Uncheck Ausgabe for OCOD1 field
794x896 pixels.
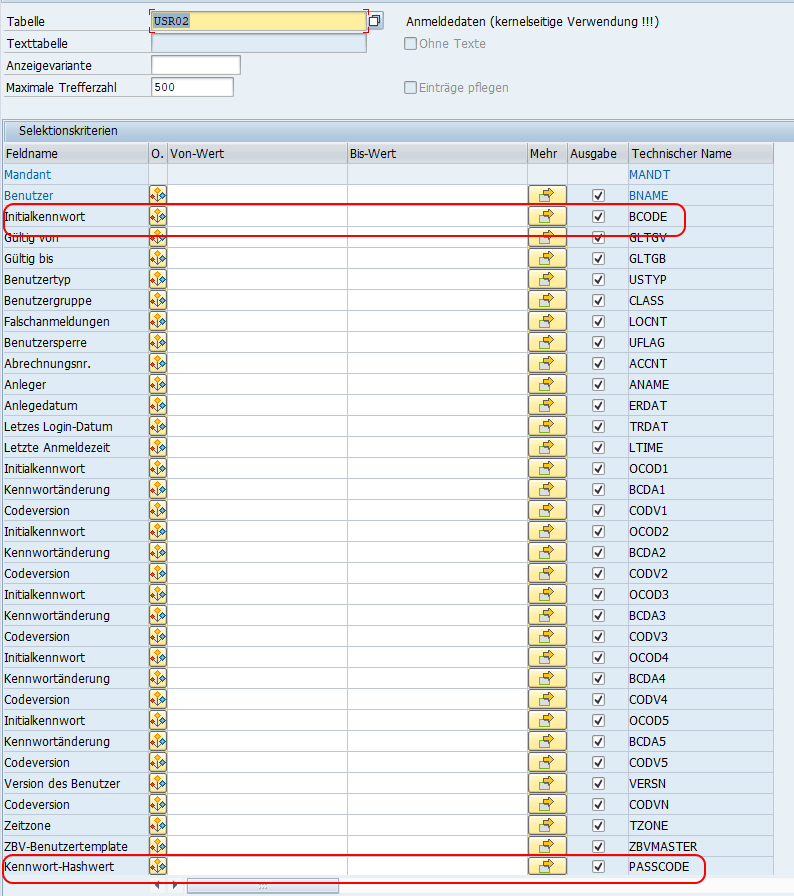(598, 469)
